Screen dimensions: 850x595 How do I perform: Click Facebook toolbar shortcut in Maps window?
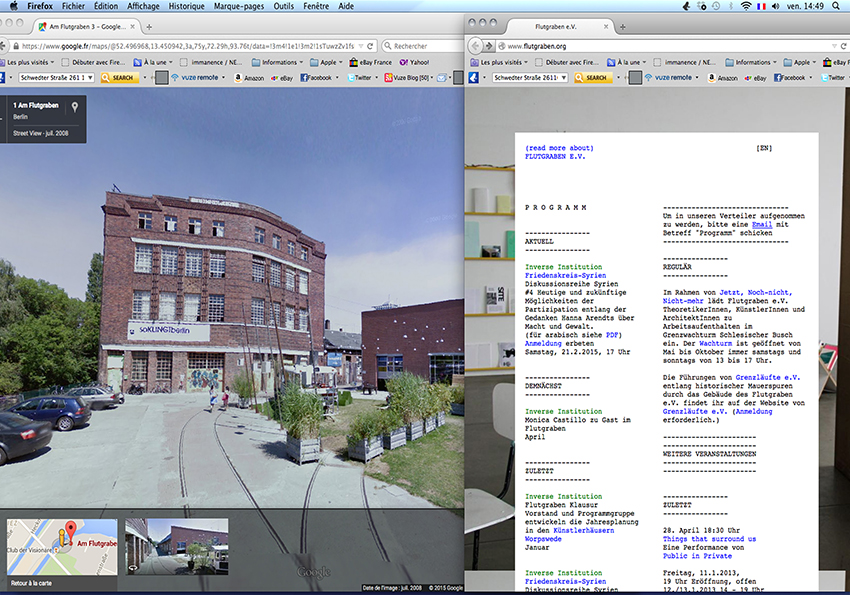pos(316,77)
